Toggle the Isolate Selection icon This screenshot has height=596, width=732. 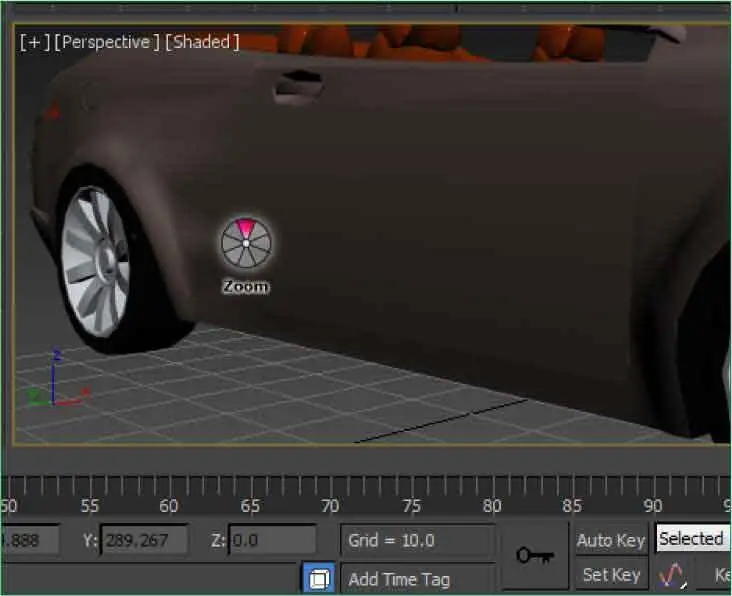(317, 578)
